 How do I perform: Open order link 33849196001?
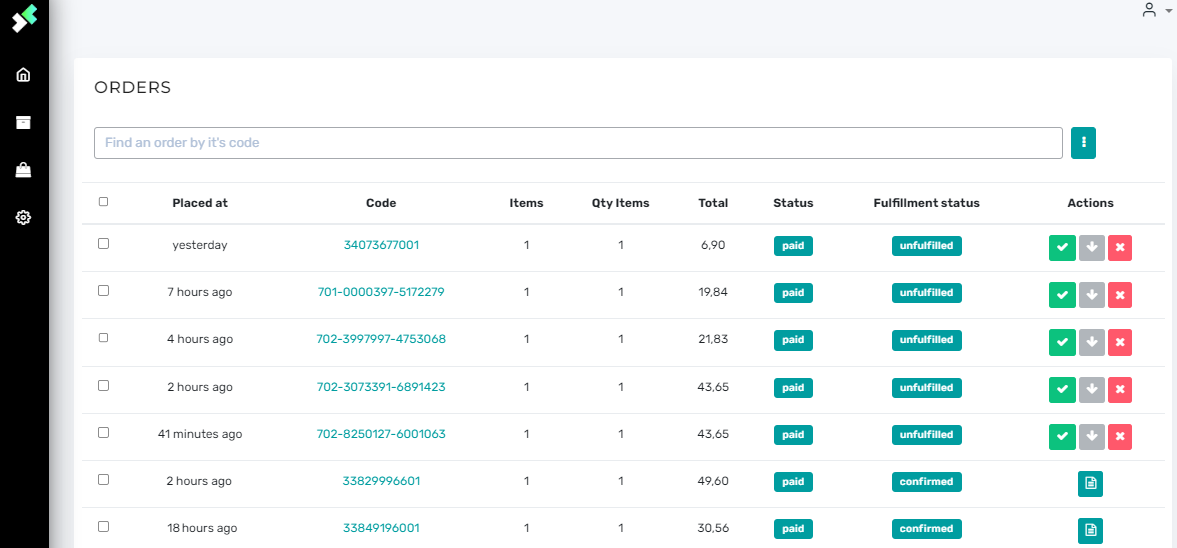pos(381,528)
